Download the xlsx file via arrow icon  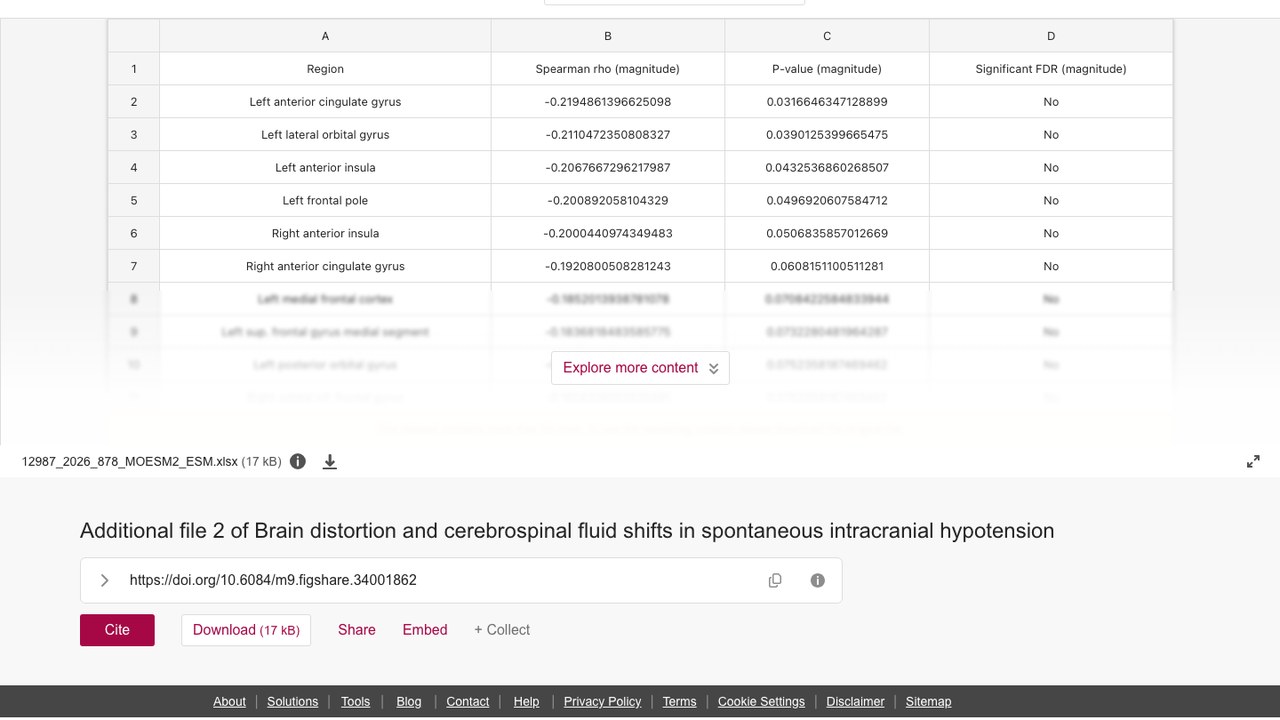[330, 461]
